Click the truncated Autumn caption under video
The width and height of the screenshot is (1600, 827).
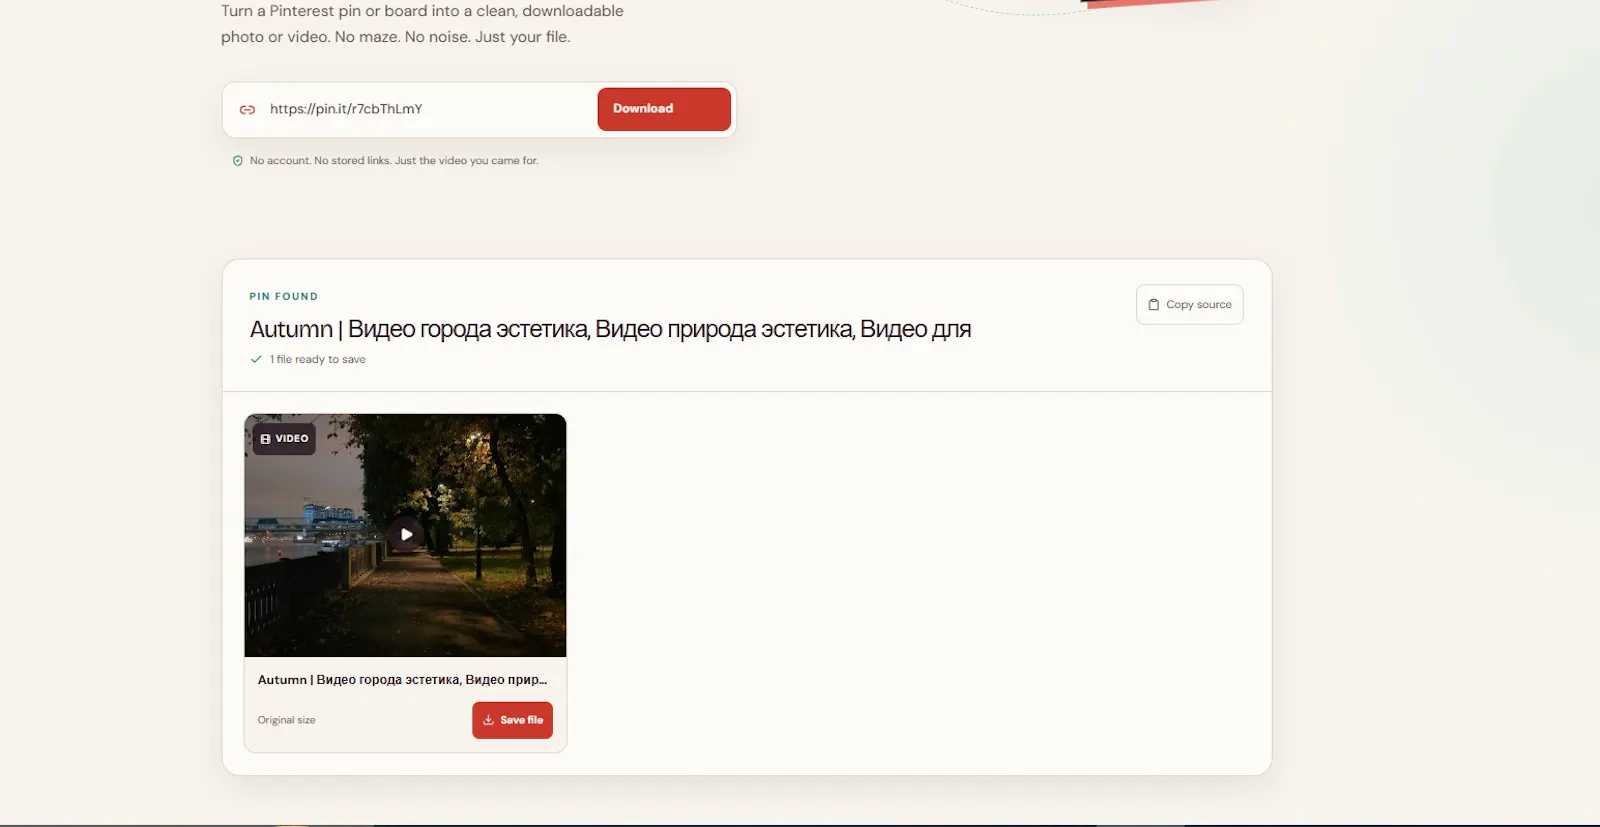point(402,680)
